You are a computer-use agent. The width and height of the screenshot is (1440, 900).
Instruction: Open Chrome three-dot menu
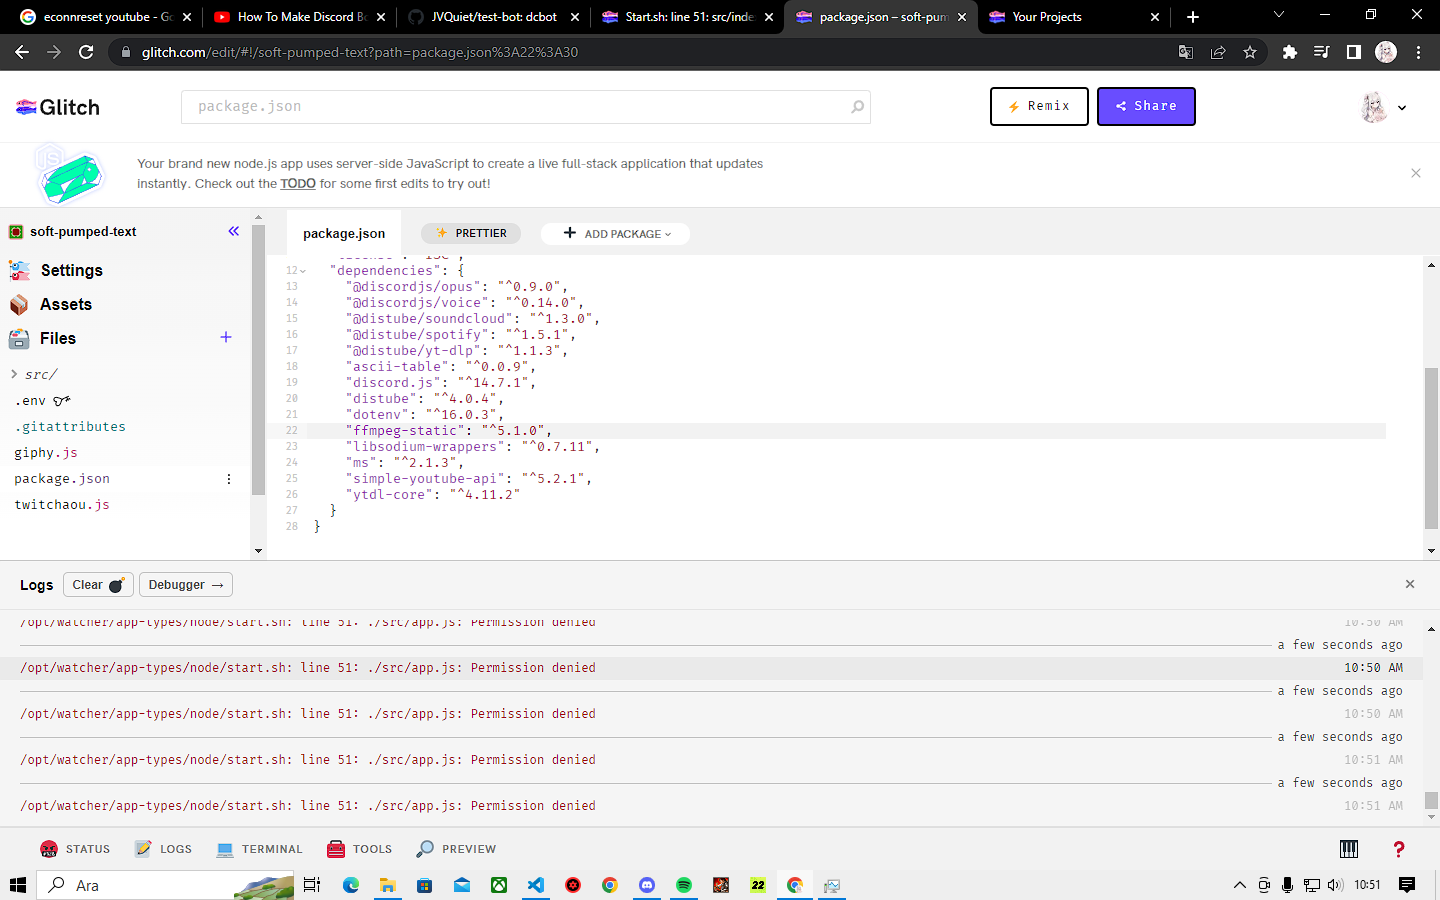click(1418, 52)
